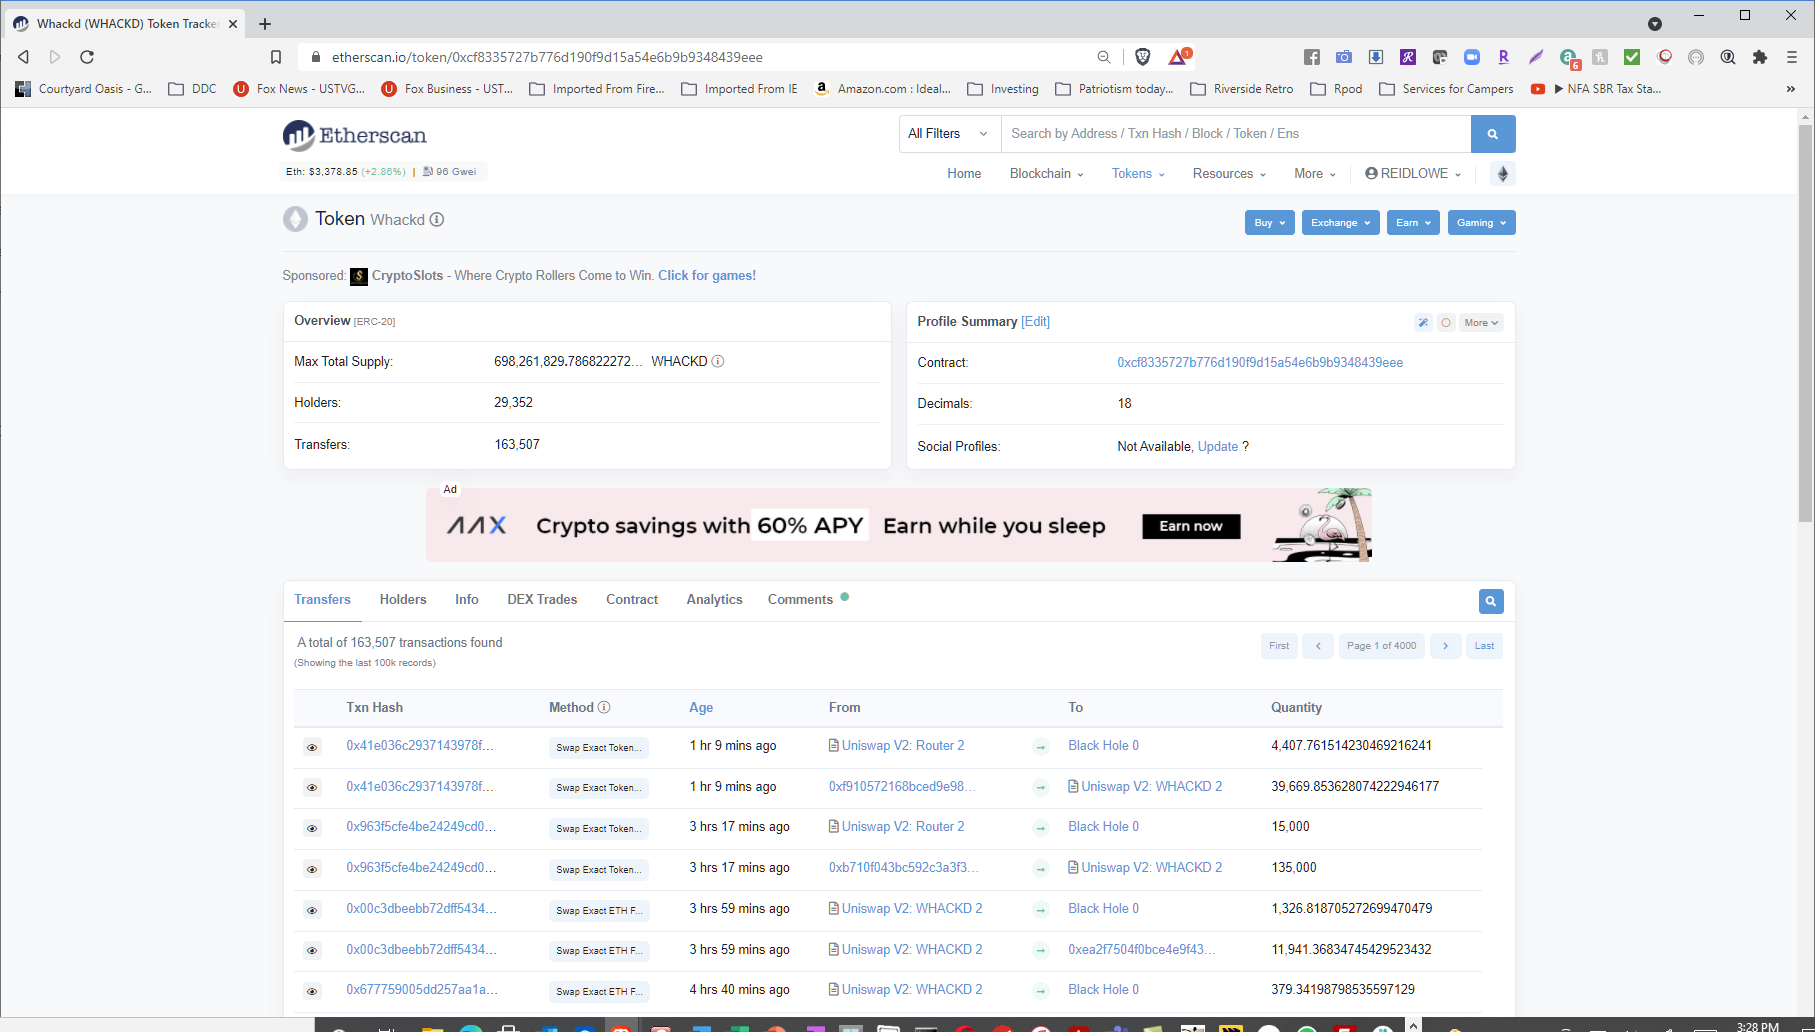Click the blue search magnifier button beside the address field
The width and height of the screenshot is (1815, 1032).
(x=1493, y=134)
